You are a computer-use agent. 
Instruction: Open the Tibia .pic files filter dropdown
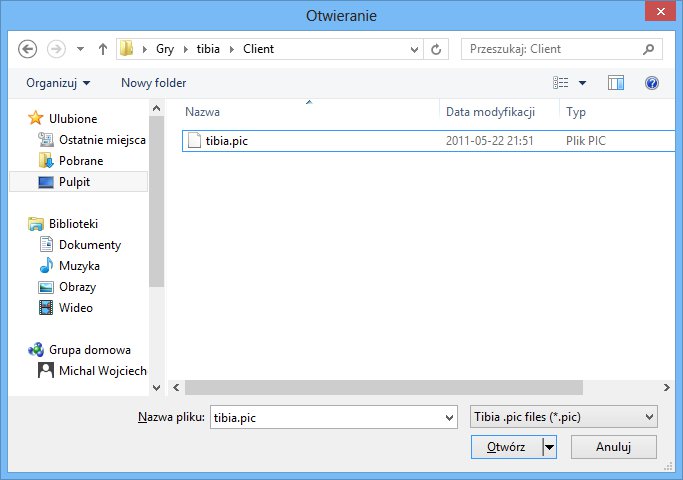(564, 417)
